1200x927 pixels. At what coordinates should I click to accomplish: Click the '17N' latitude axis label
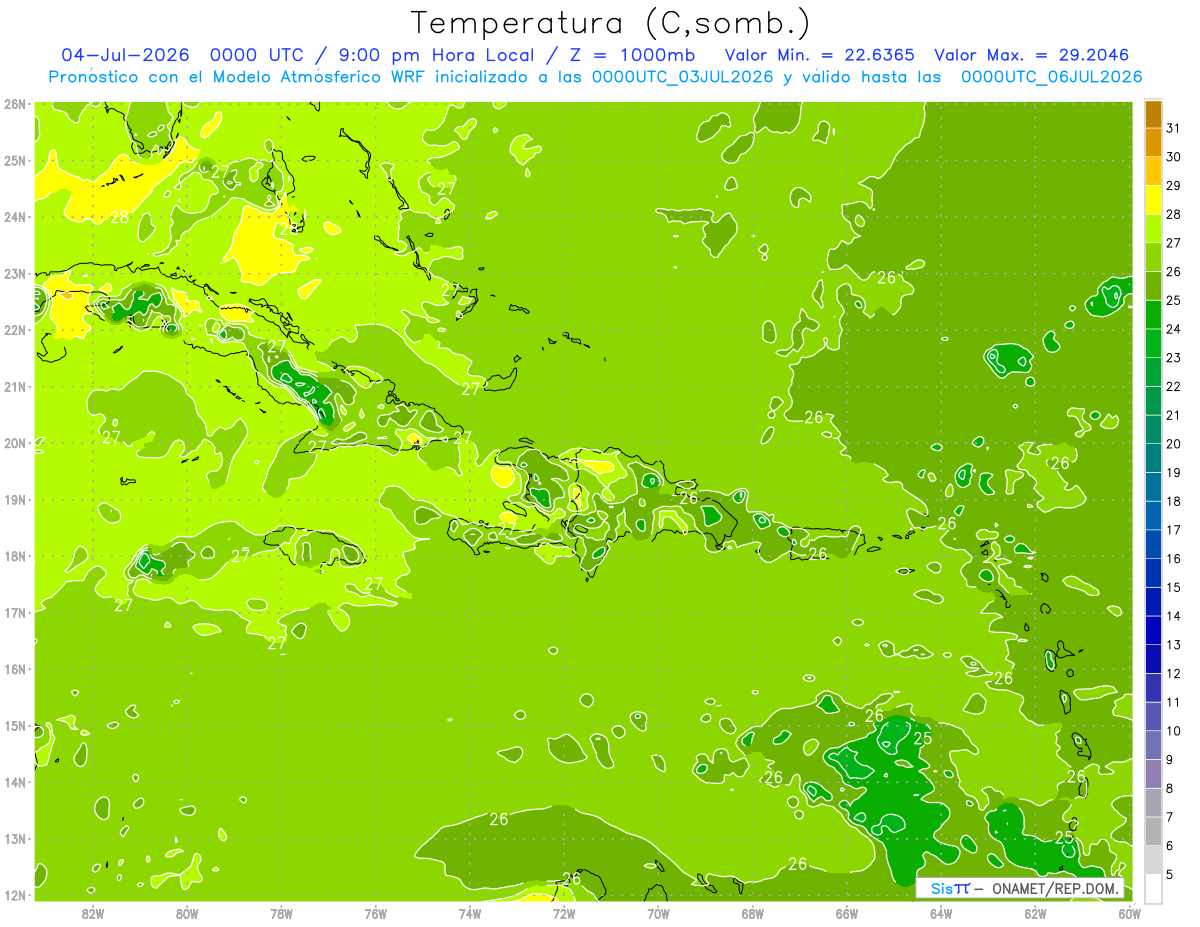tap(14, 613)
